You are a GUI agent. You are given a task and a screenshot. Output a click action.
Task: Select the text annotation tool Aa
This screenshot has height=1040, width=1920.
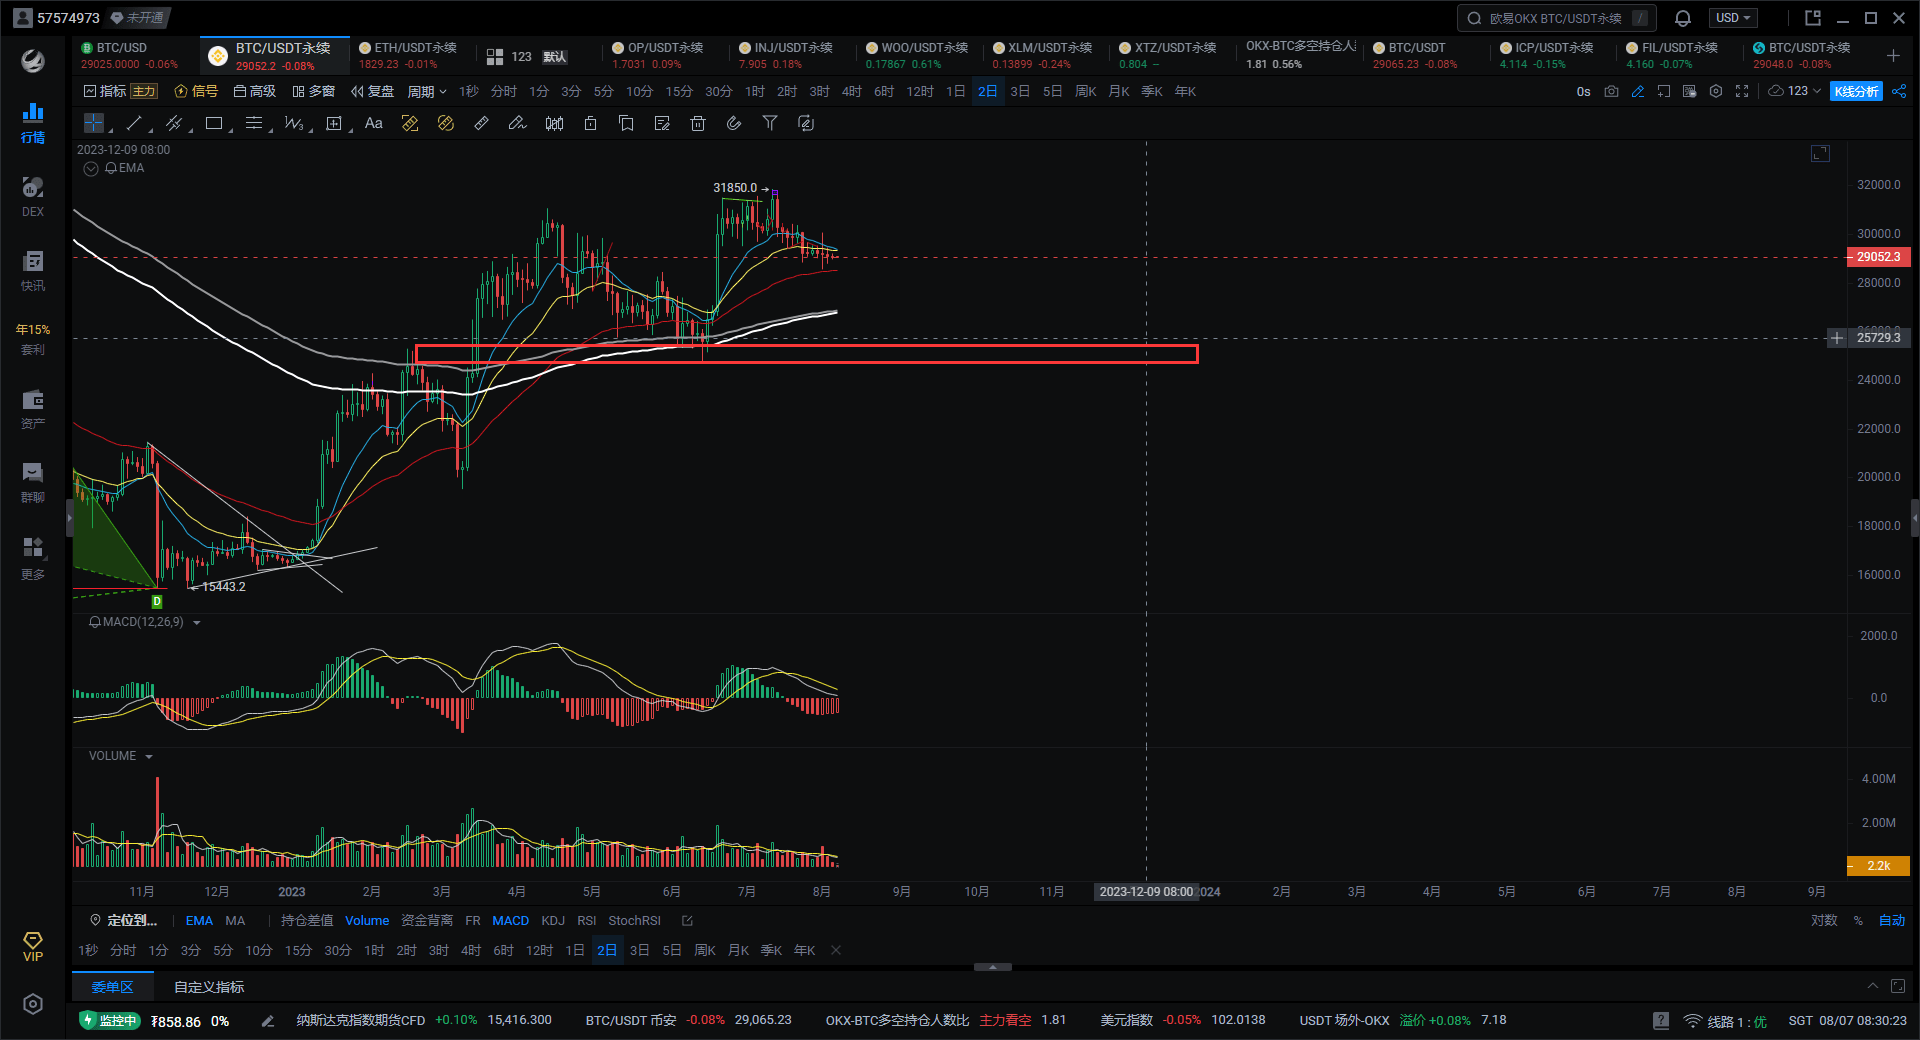[x=374, y=123]
